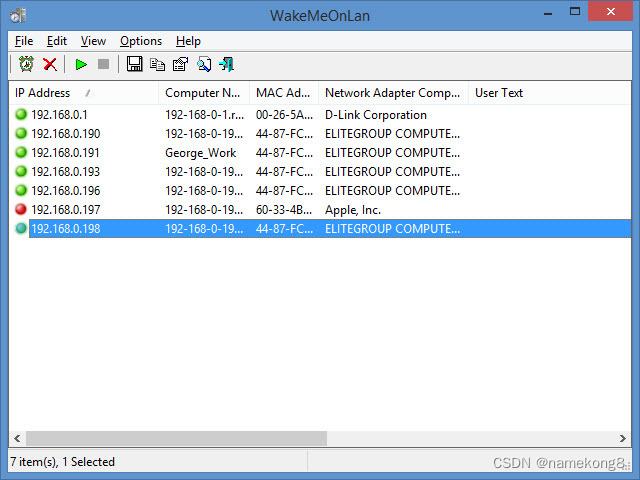This screenshot has width=640, height=480.
Task: Click the Apple, Inc. adapter cell
Action: pos(353,210)
